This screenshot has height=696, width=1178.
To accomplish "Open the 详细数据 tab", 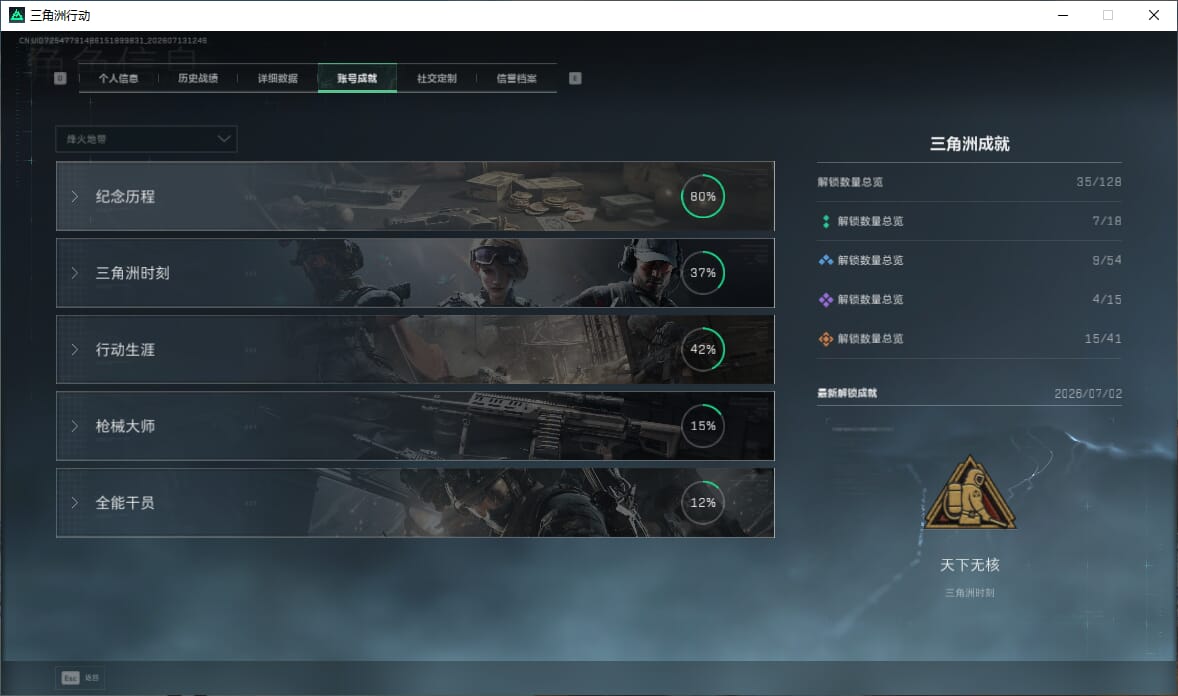I will coord(278,78).
